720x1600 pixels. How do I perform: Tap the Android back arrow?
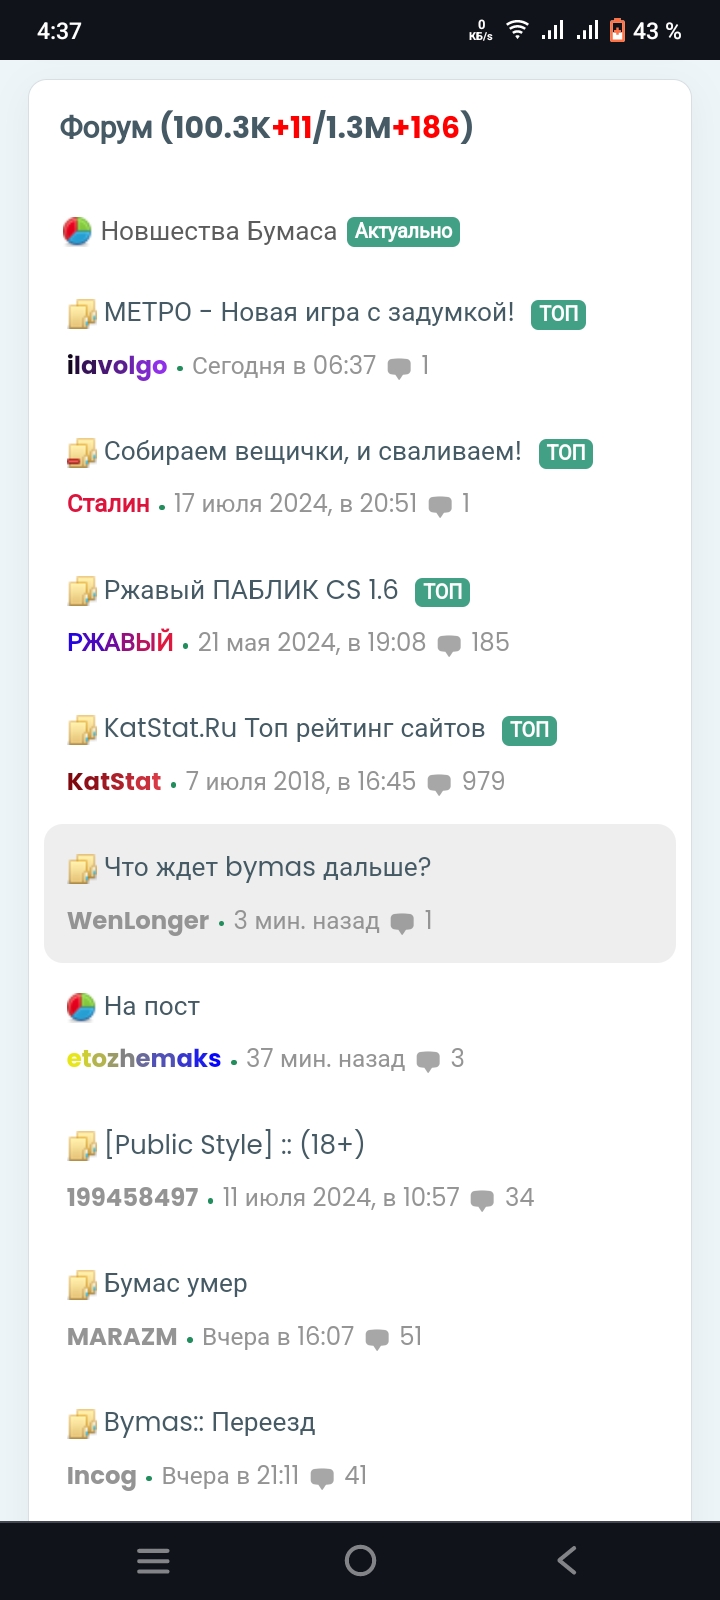pyautogui.click(x=567, y=1560)
